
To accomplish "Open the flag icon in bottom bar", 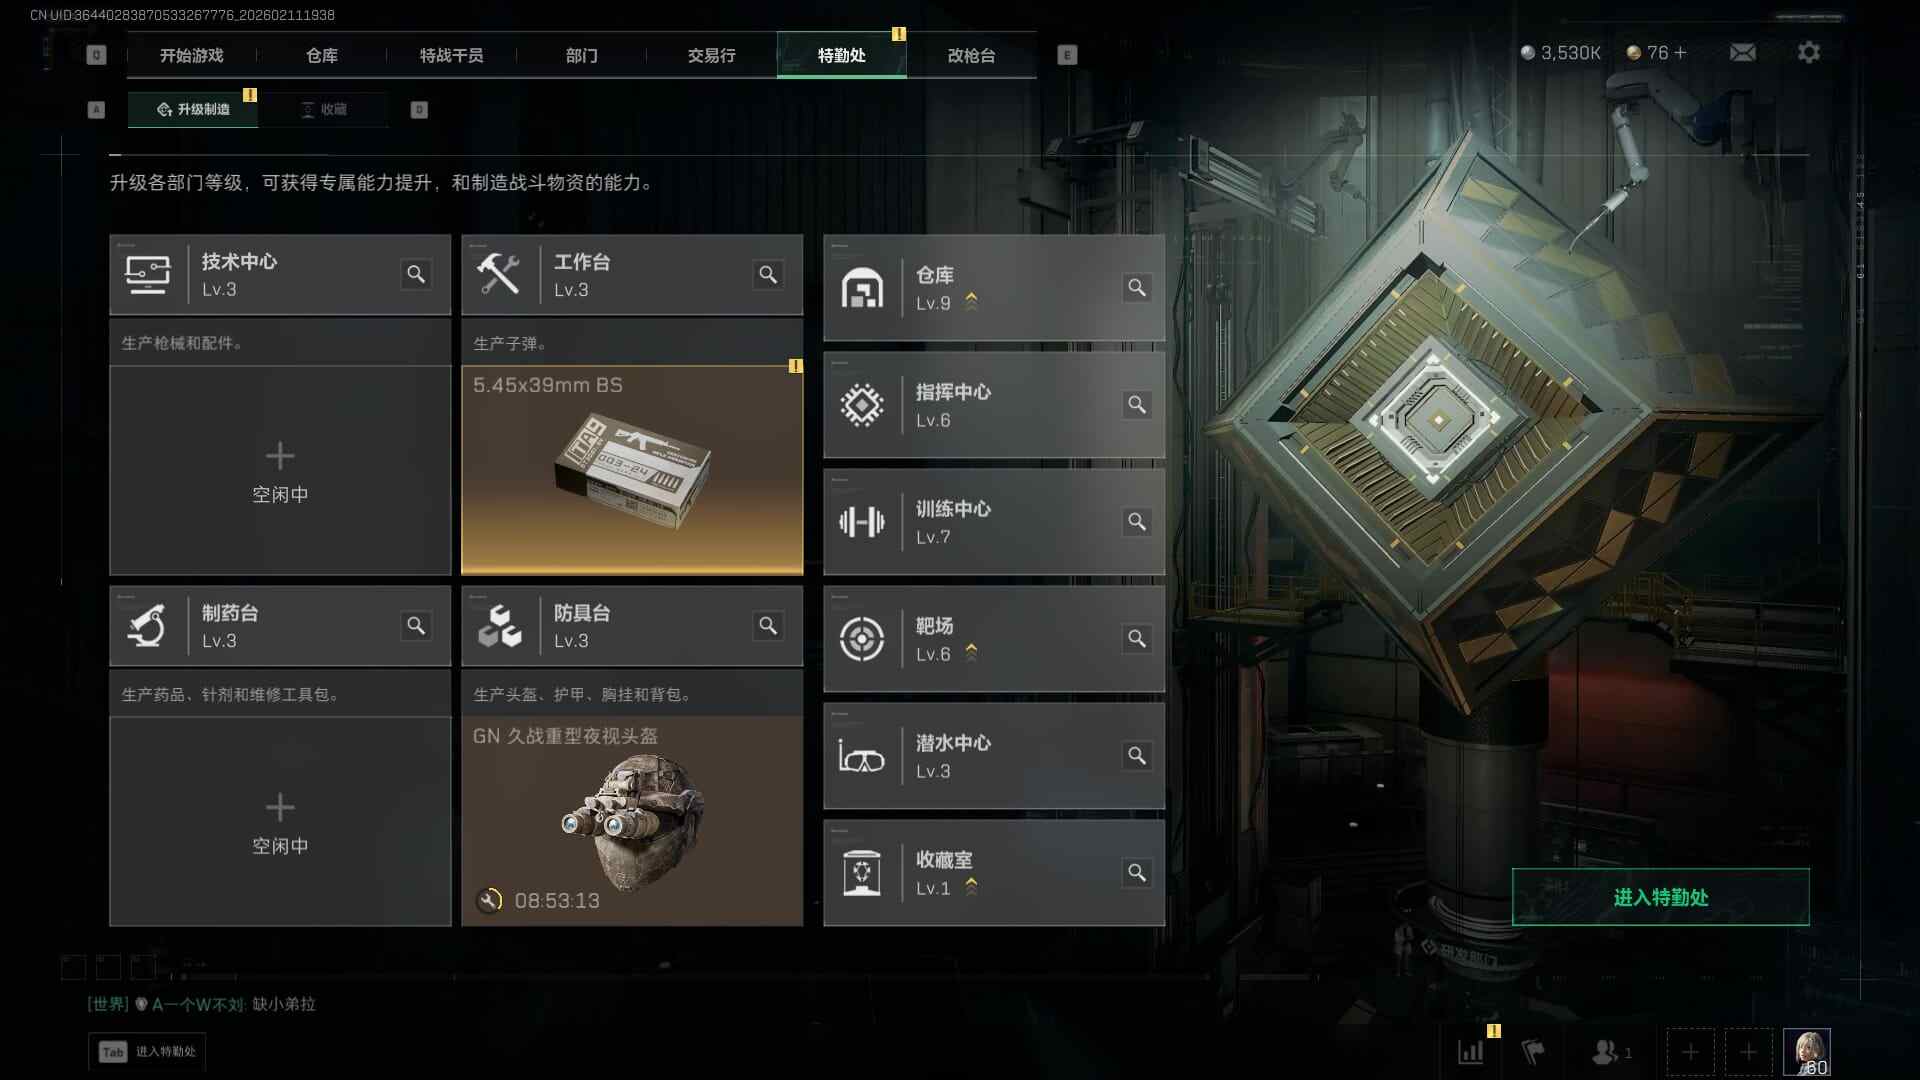I will pos(1533,1052).
